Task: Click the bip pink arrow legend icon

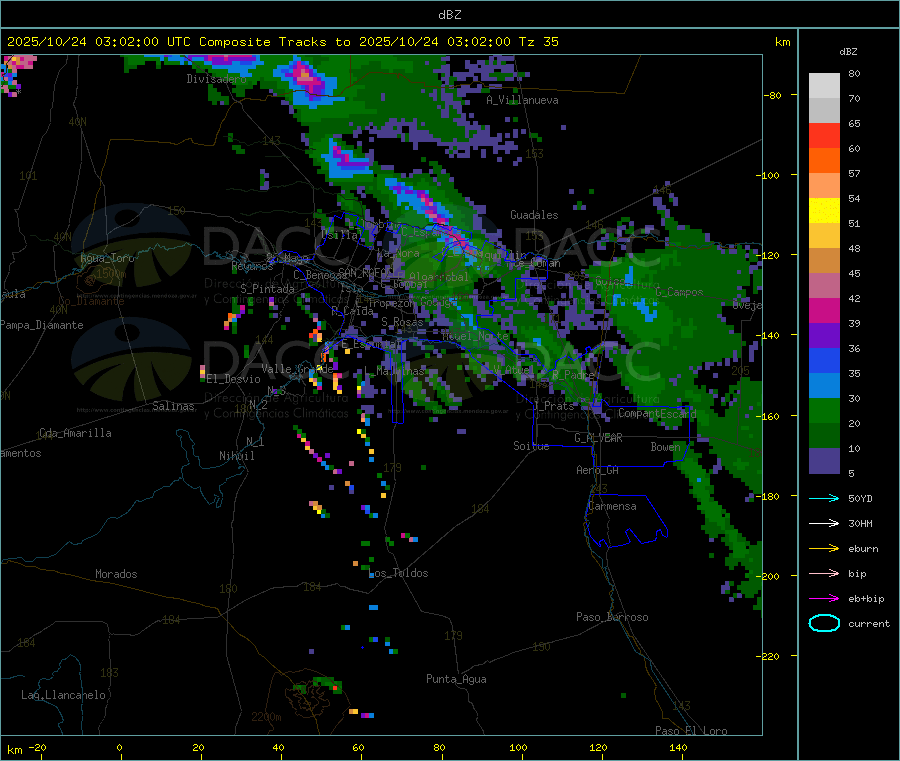Action: click(824, 573)
